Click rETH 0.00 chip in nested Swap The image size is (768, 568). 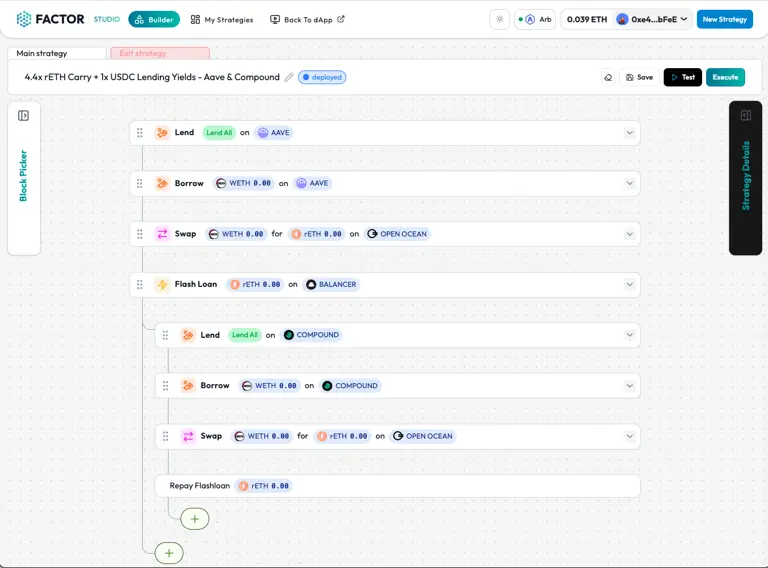pos(342,436)
